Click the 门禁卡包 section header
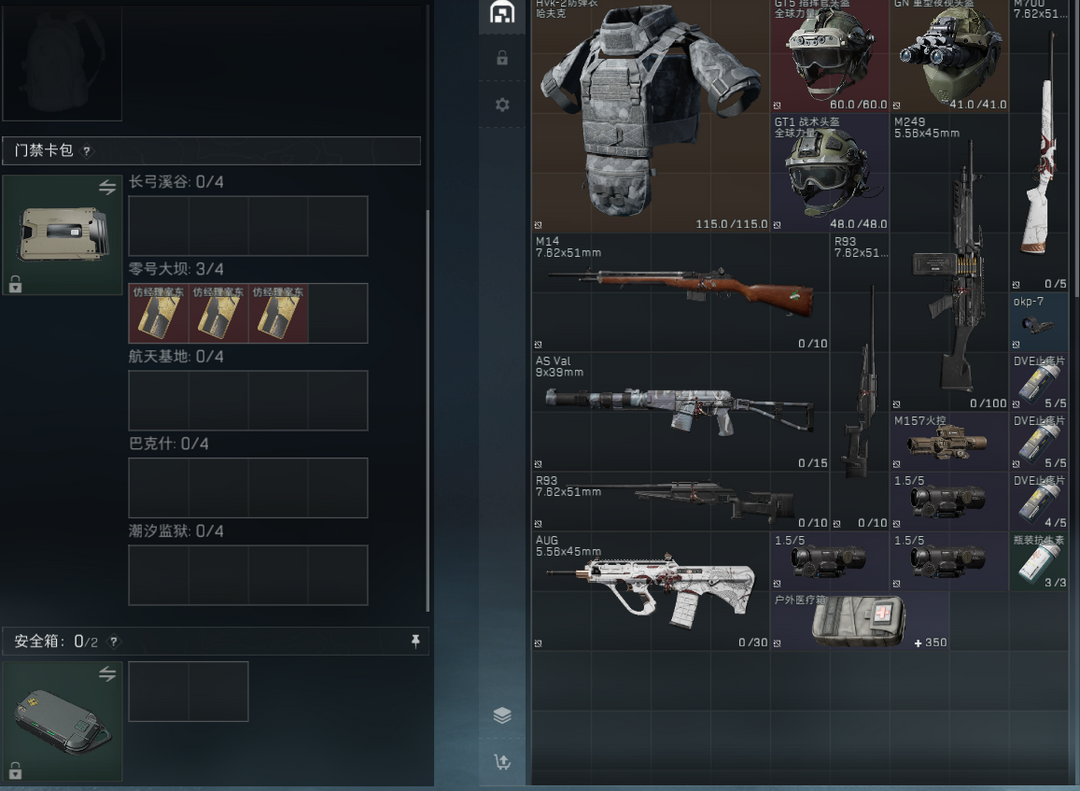Image resolution: width=1080 pixels, height=791 pixels. [211, 151]
